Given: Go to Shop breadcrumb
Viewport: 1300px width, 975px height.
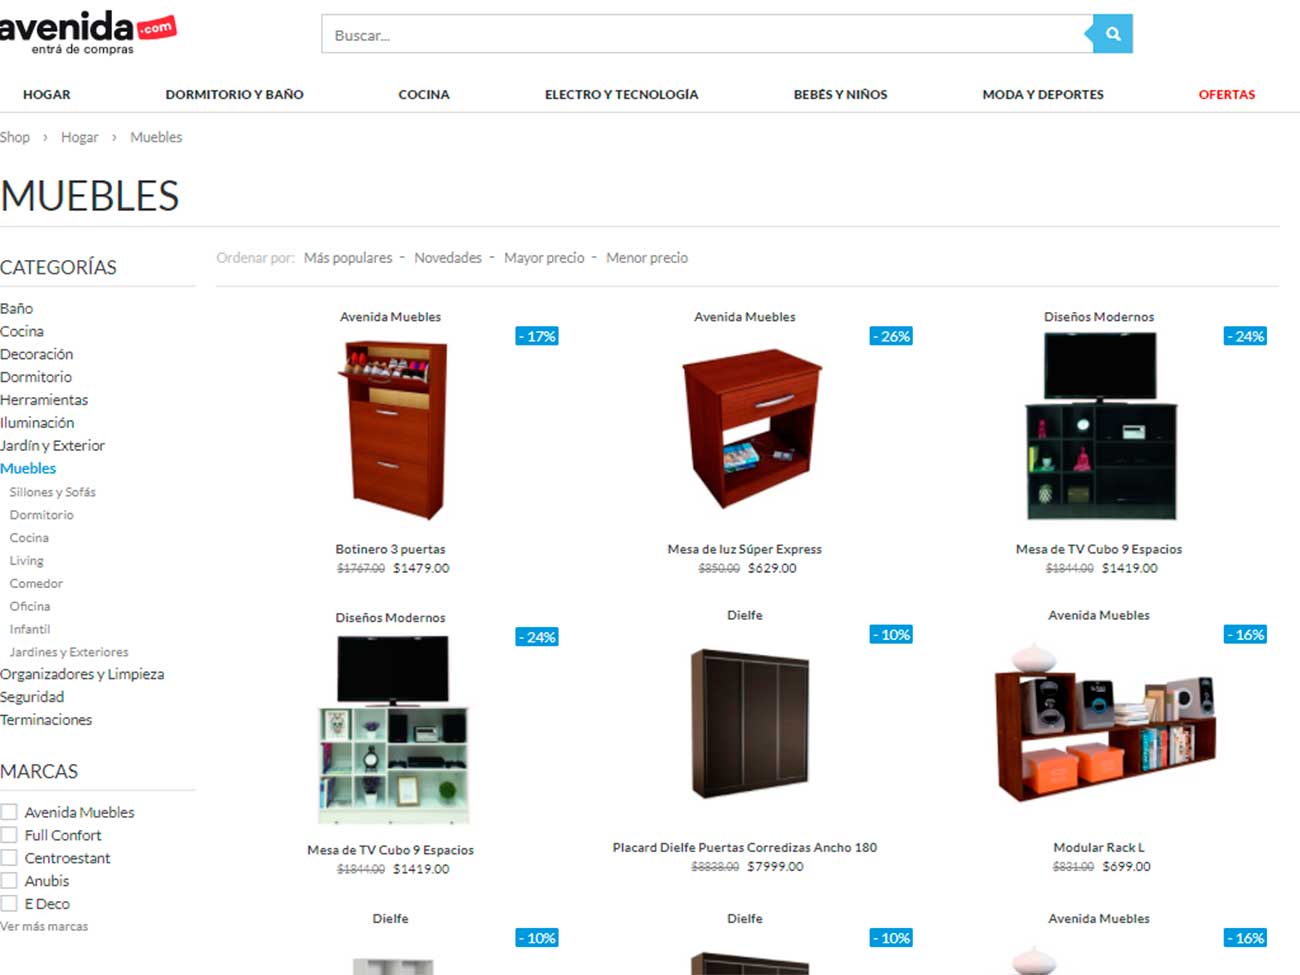Looking at the screenshot, I should (15, 137).
